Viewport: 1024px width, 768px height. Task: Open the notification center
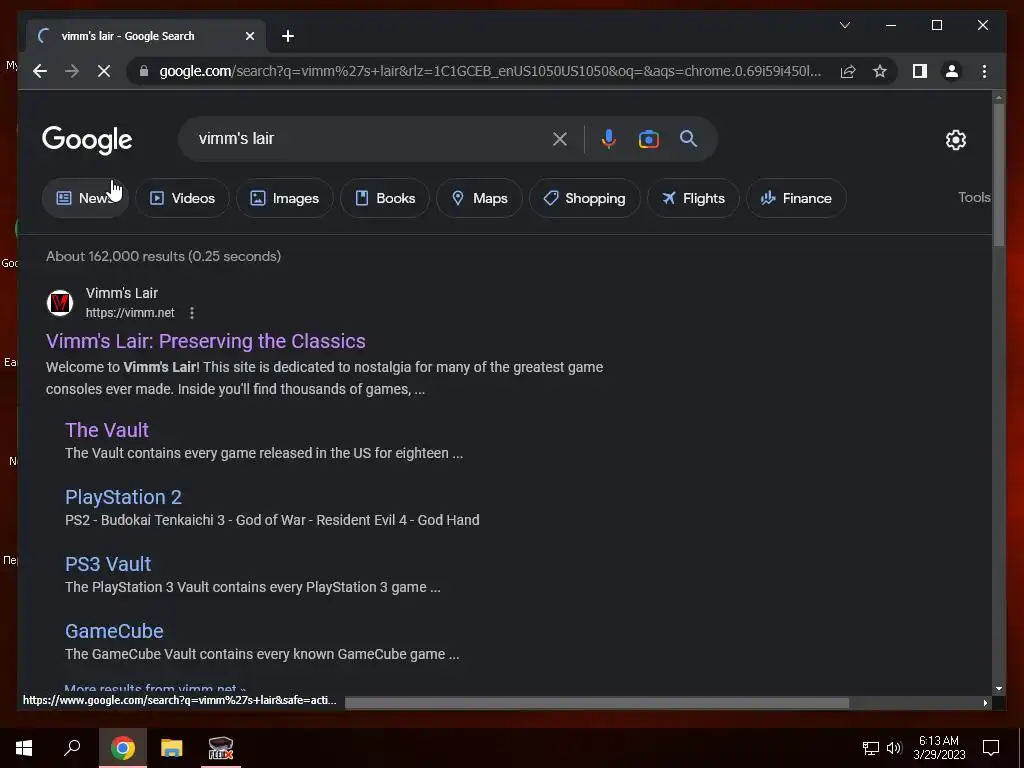[x=991, y=748]
